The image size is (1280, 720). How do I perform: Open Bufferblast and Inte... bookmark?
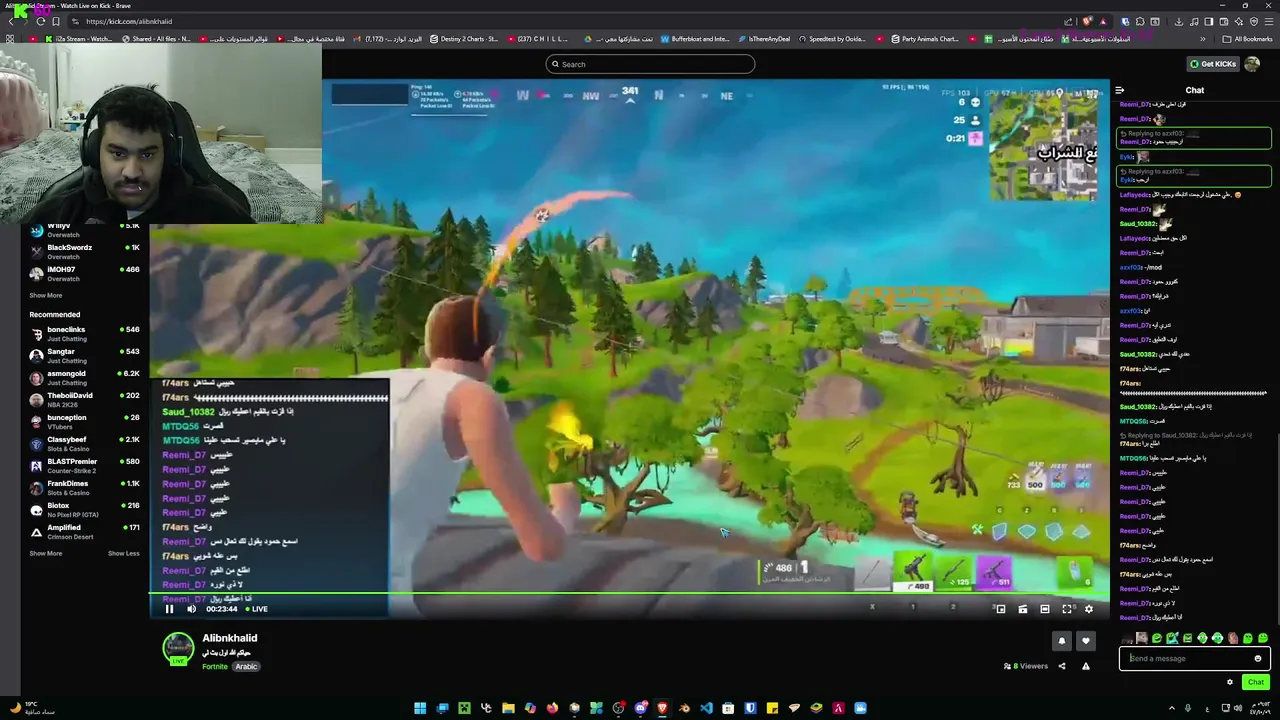click(x=696, y=39)
